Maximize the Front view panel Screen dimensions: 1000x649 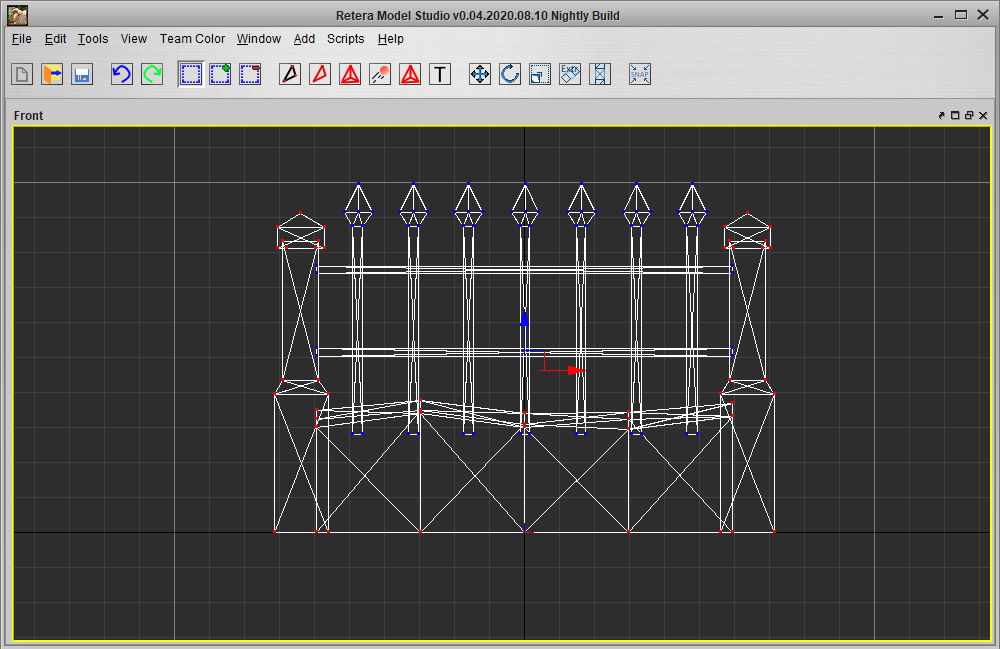coord(955,116)
